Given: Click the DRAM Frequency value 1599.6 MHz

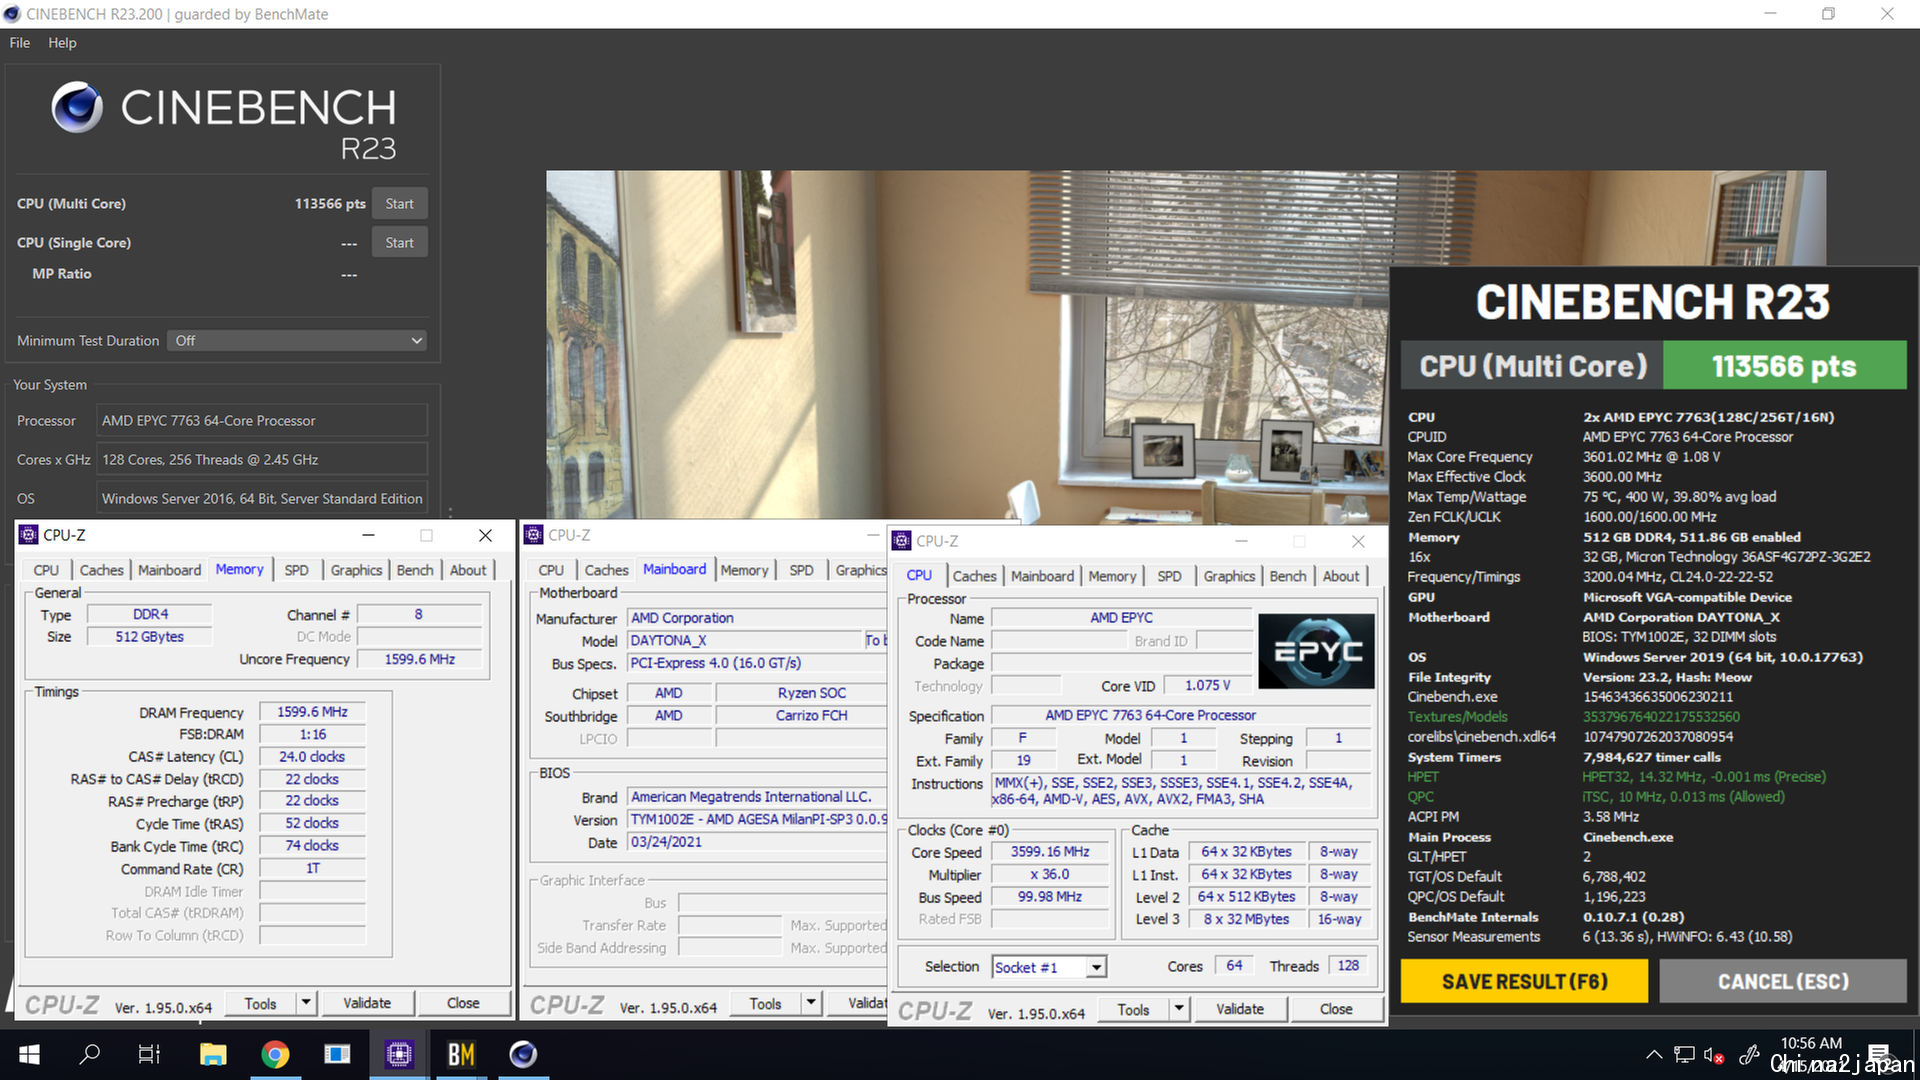Looking at the screenshot, I should (x=312, y=712).
